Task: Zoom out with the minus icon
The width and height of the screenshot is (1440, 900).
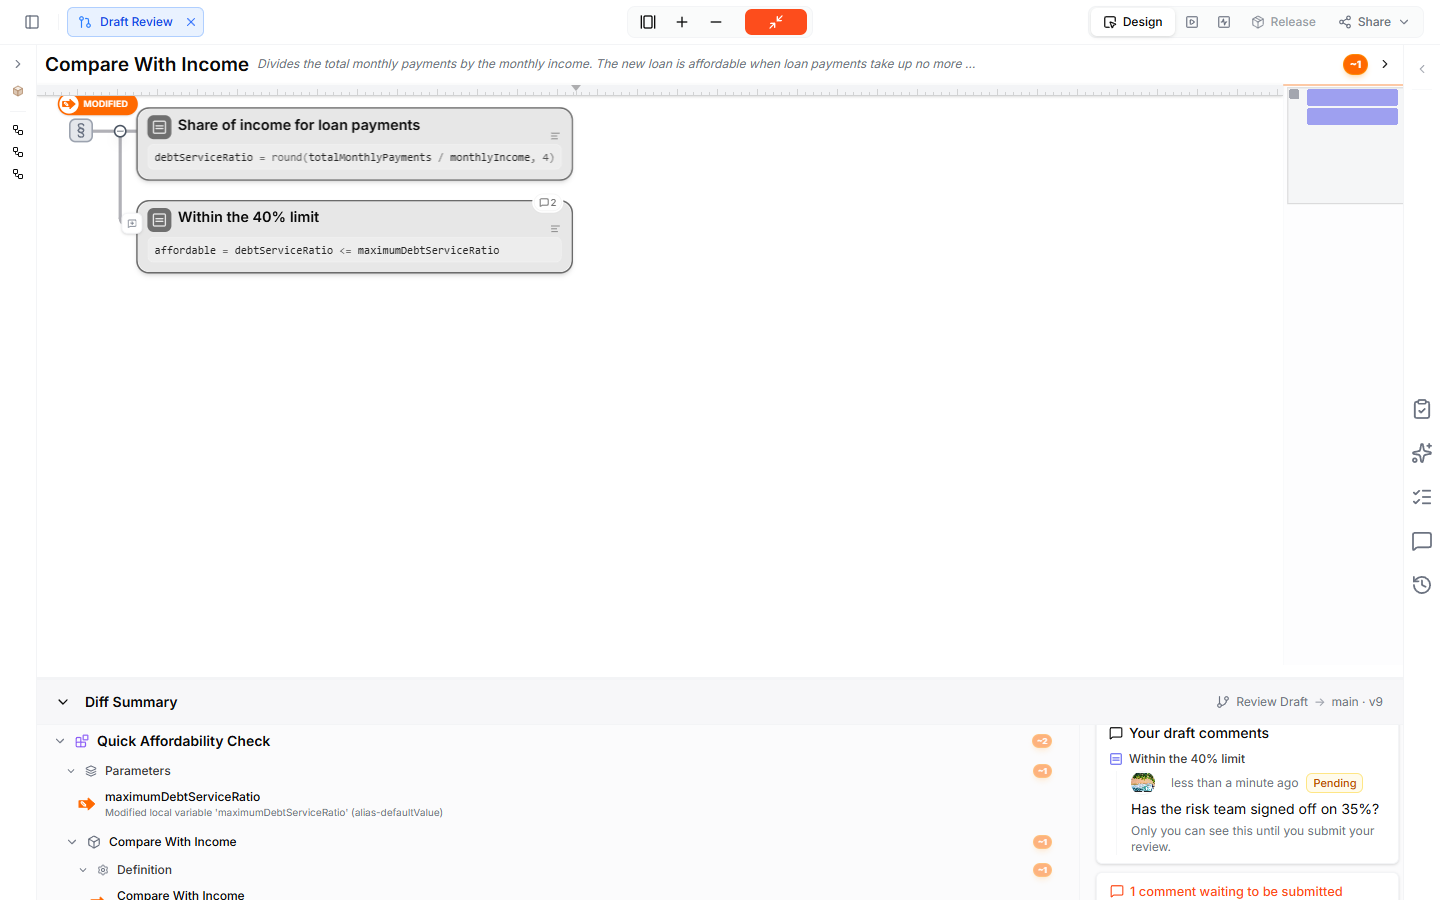Action: (716, 22)
